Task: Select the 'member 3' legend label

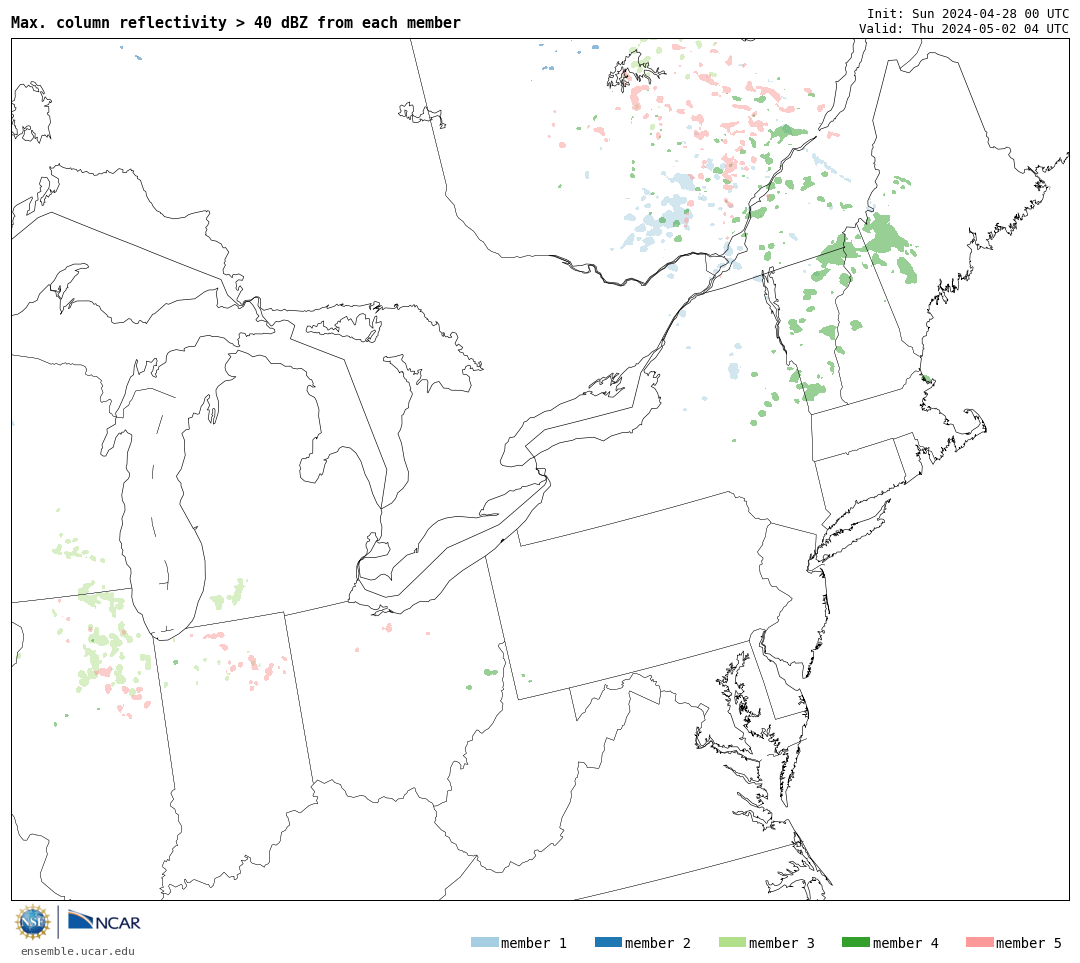Action: 782,943
